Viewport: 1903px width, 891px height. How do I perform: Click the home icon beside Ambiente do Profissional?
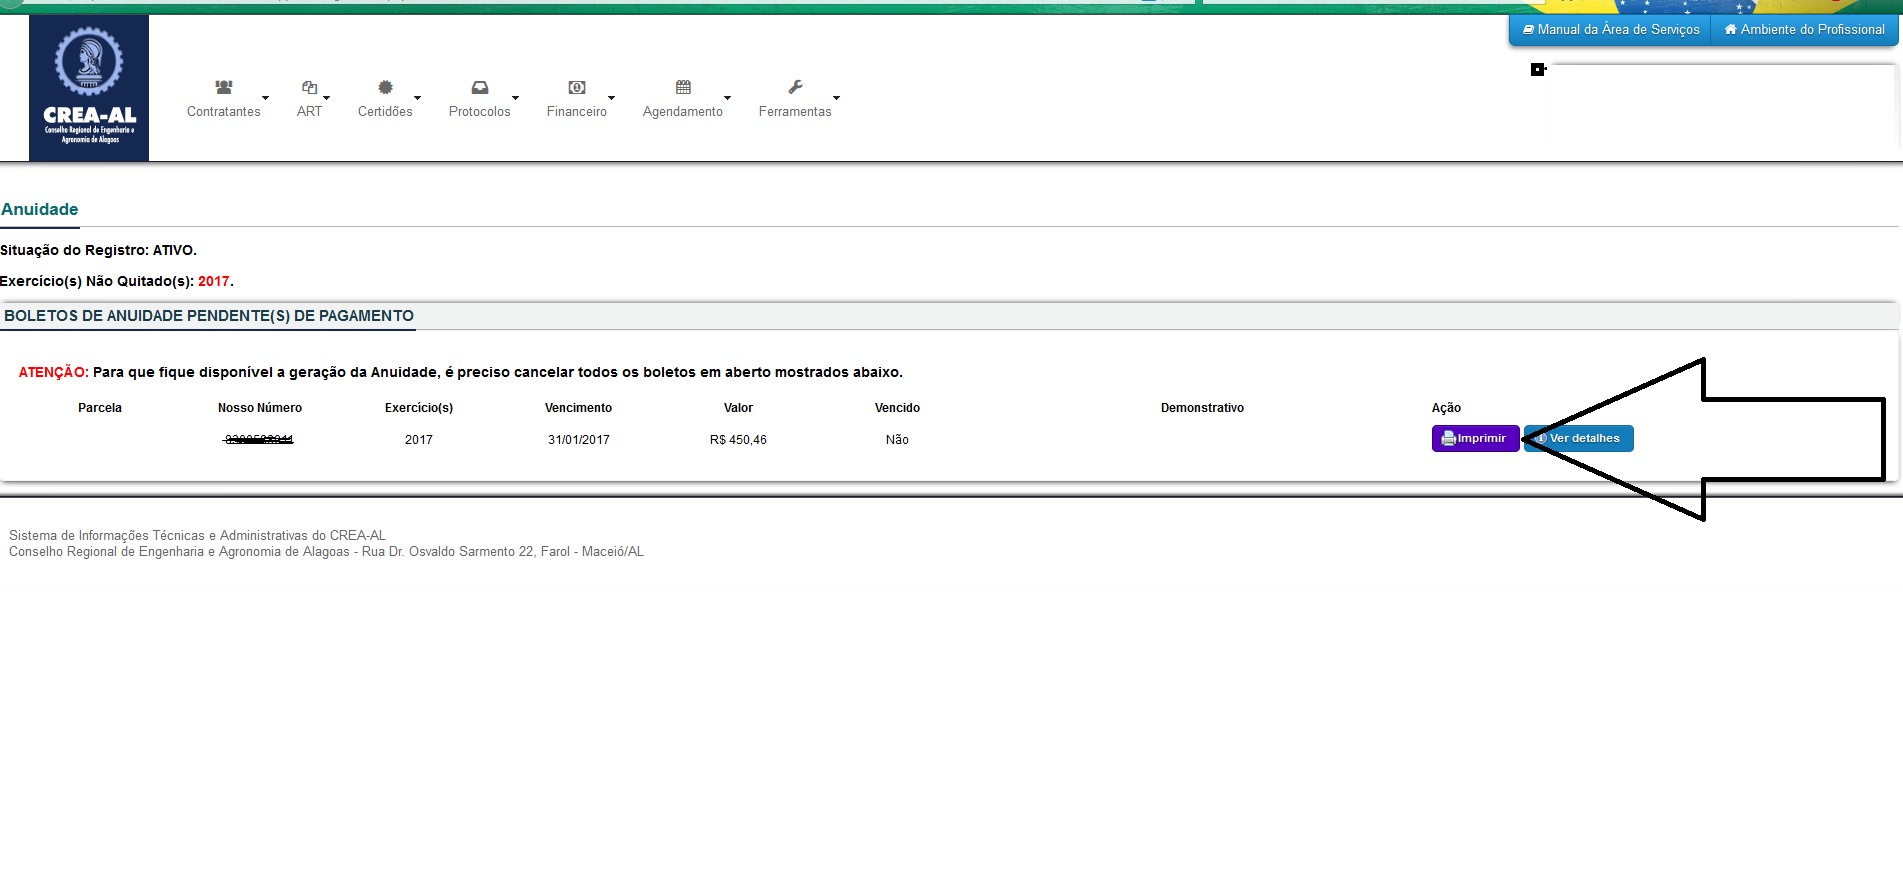pos(1730,30)
